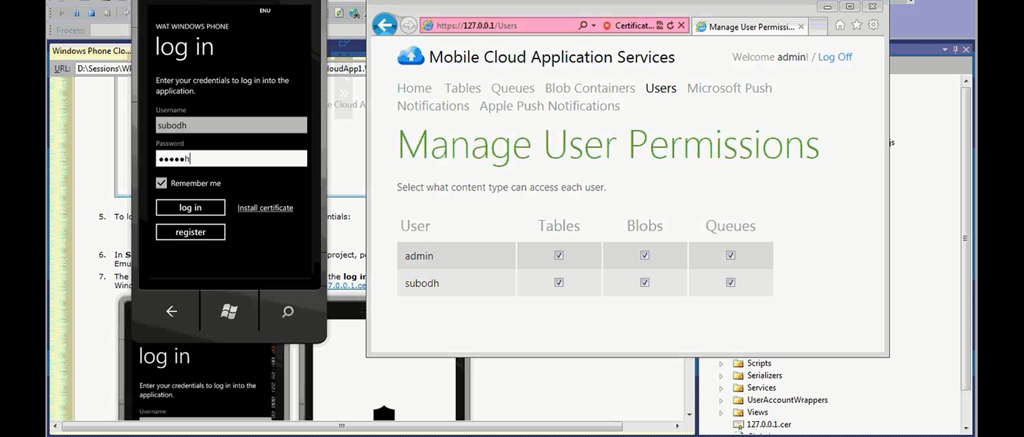Toggle auto hide pin on Solution Explorer
The width and height of the screenshot is (1024, 437).
955,50
